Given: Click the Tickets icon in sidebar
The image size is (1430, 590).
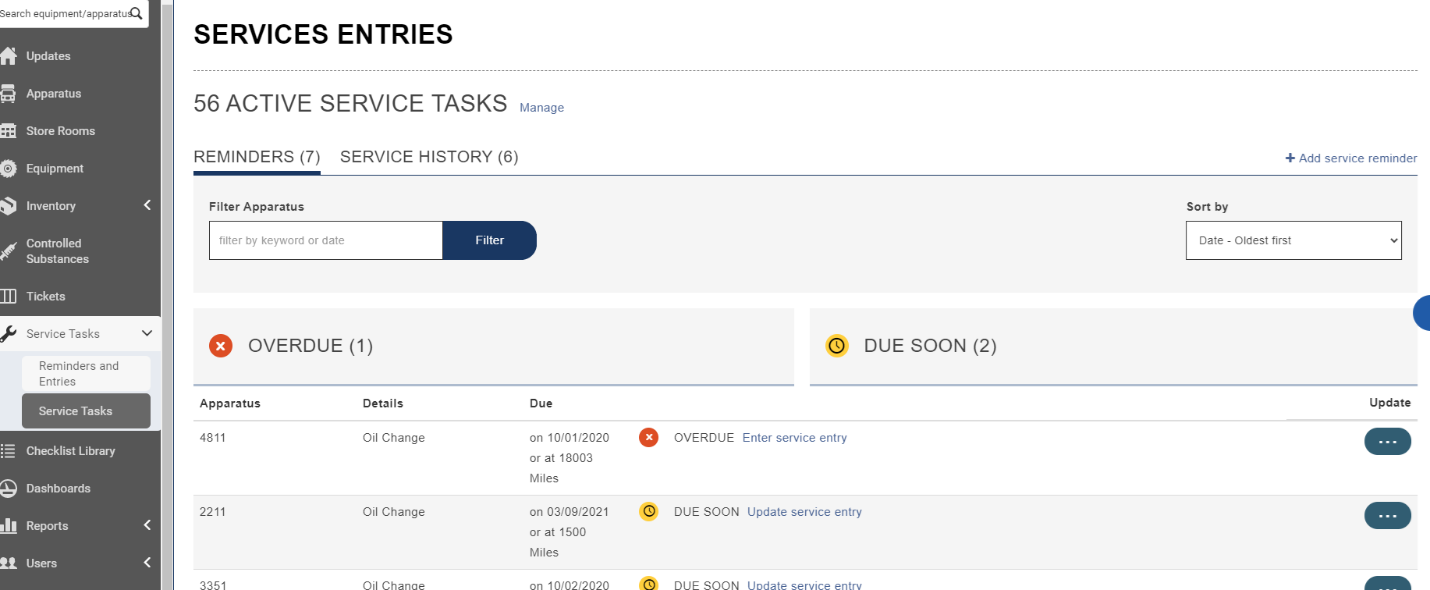Looking at the screenshot, I should pyautogui.click(x=8, y=296).
